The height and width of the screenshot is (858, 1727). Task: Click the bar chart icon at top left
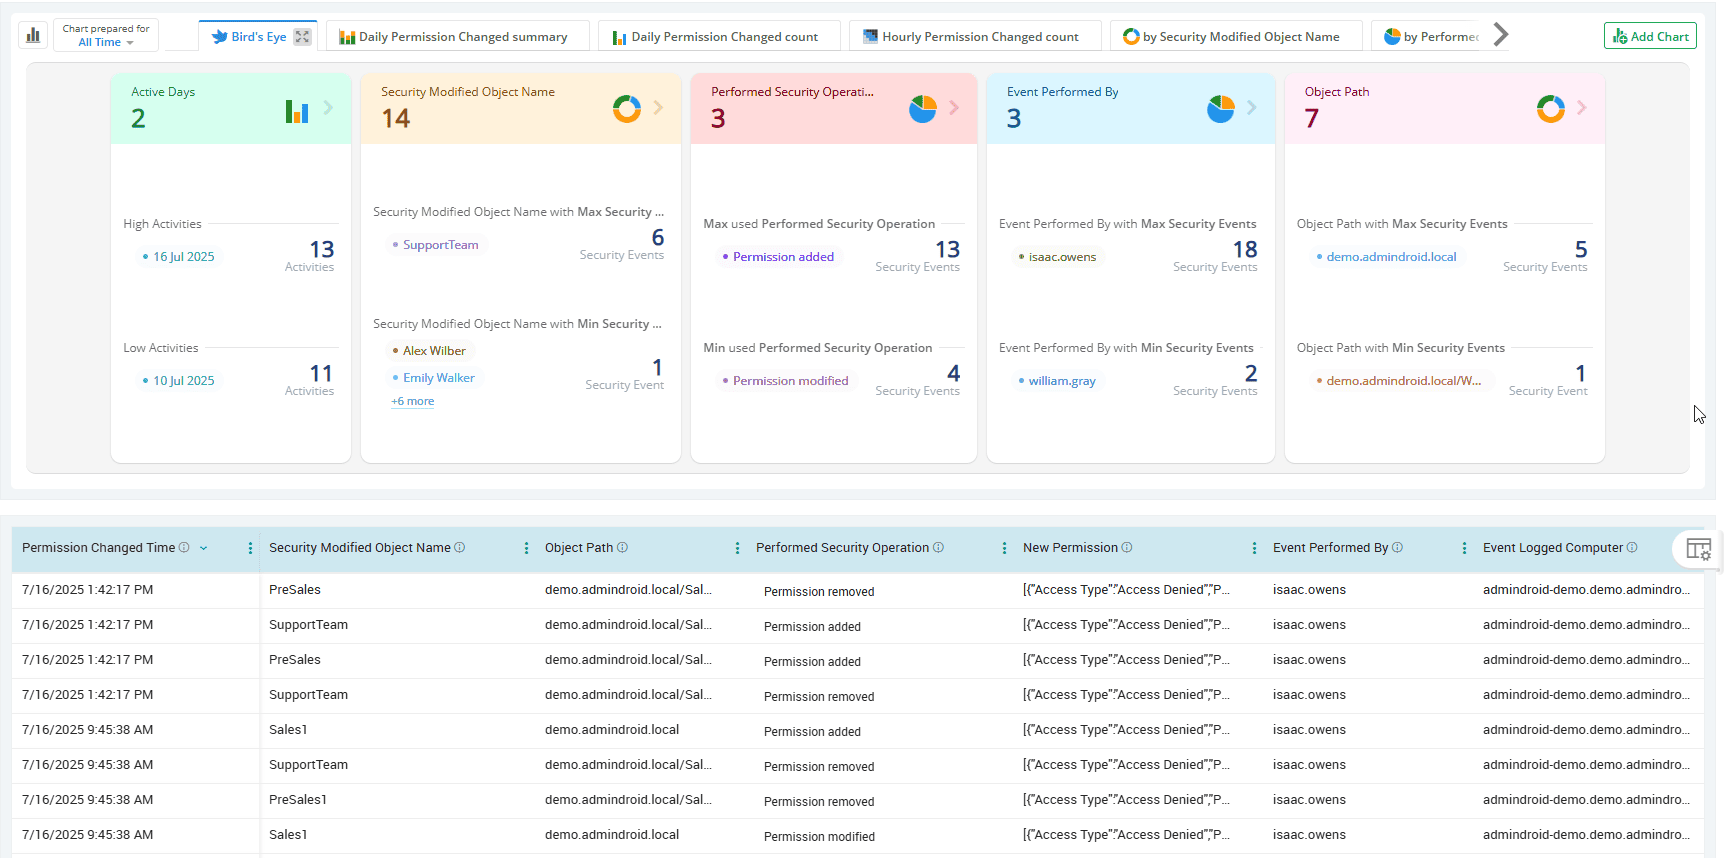point(33,35)
